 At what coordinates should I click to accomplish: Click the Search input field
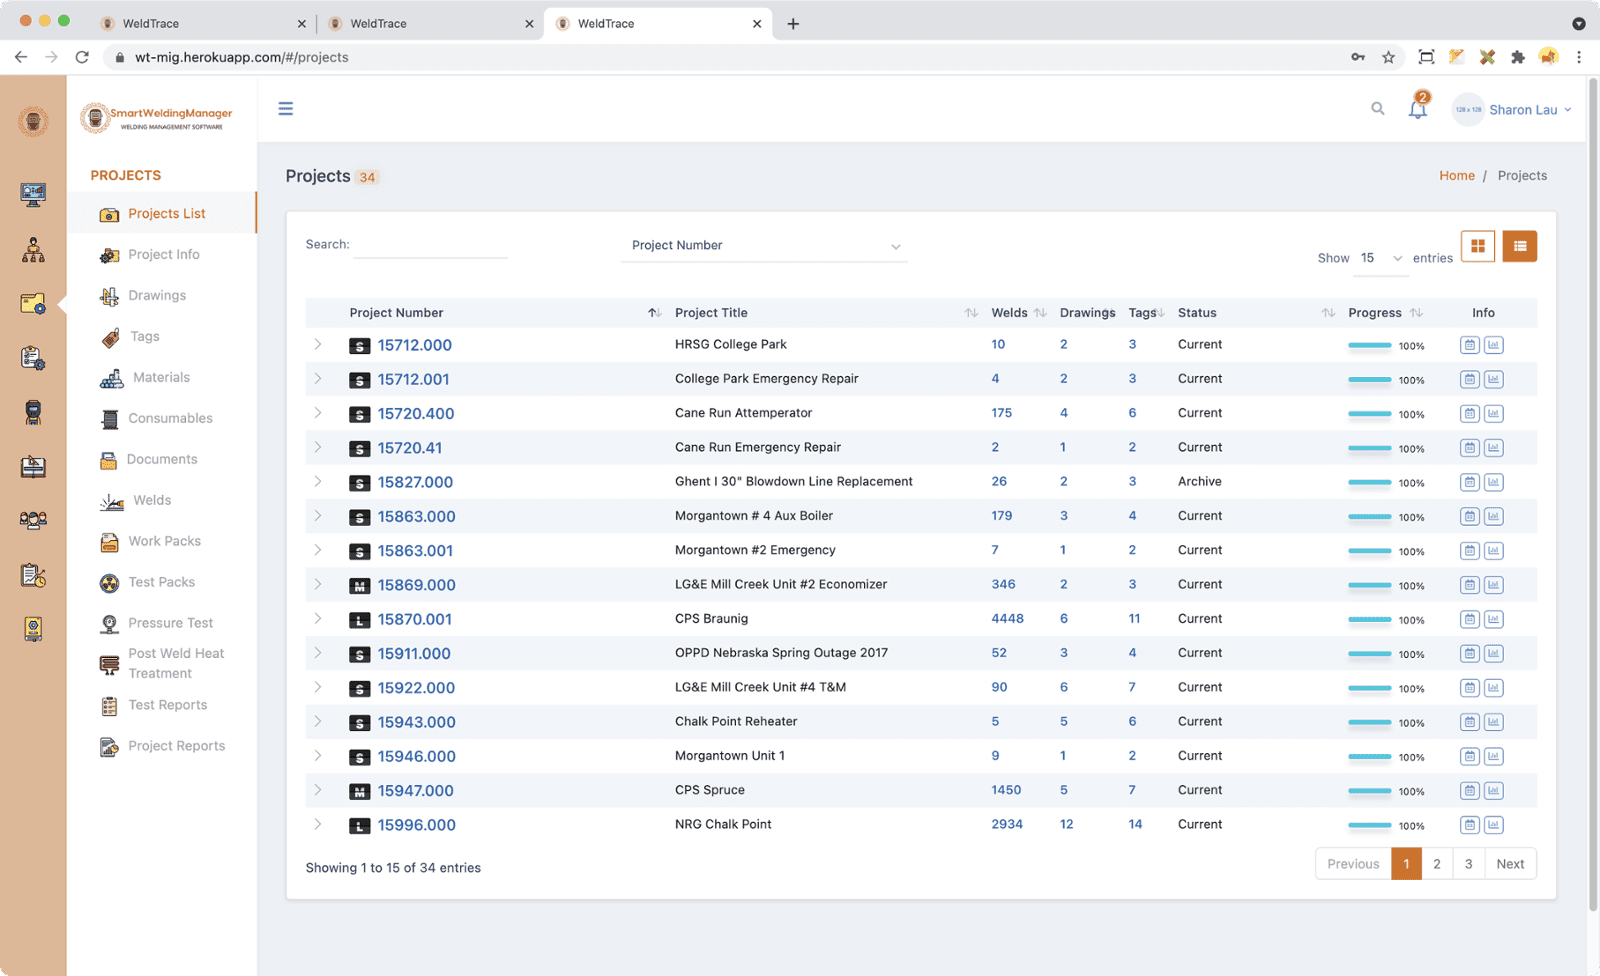pyautogui.click(x=430, y=246)
